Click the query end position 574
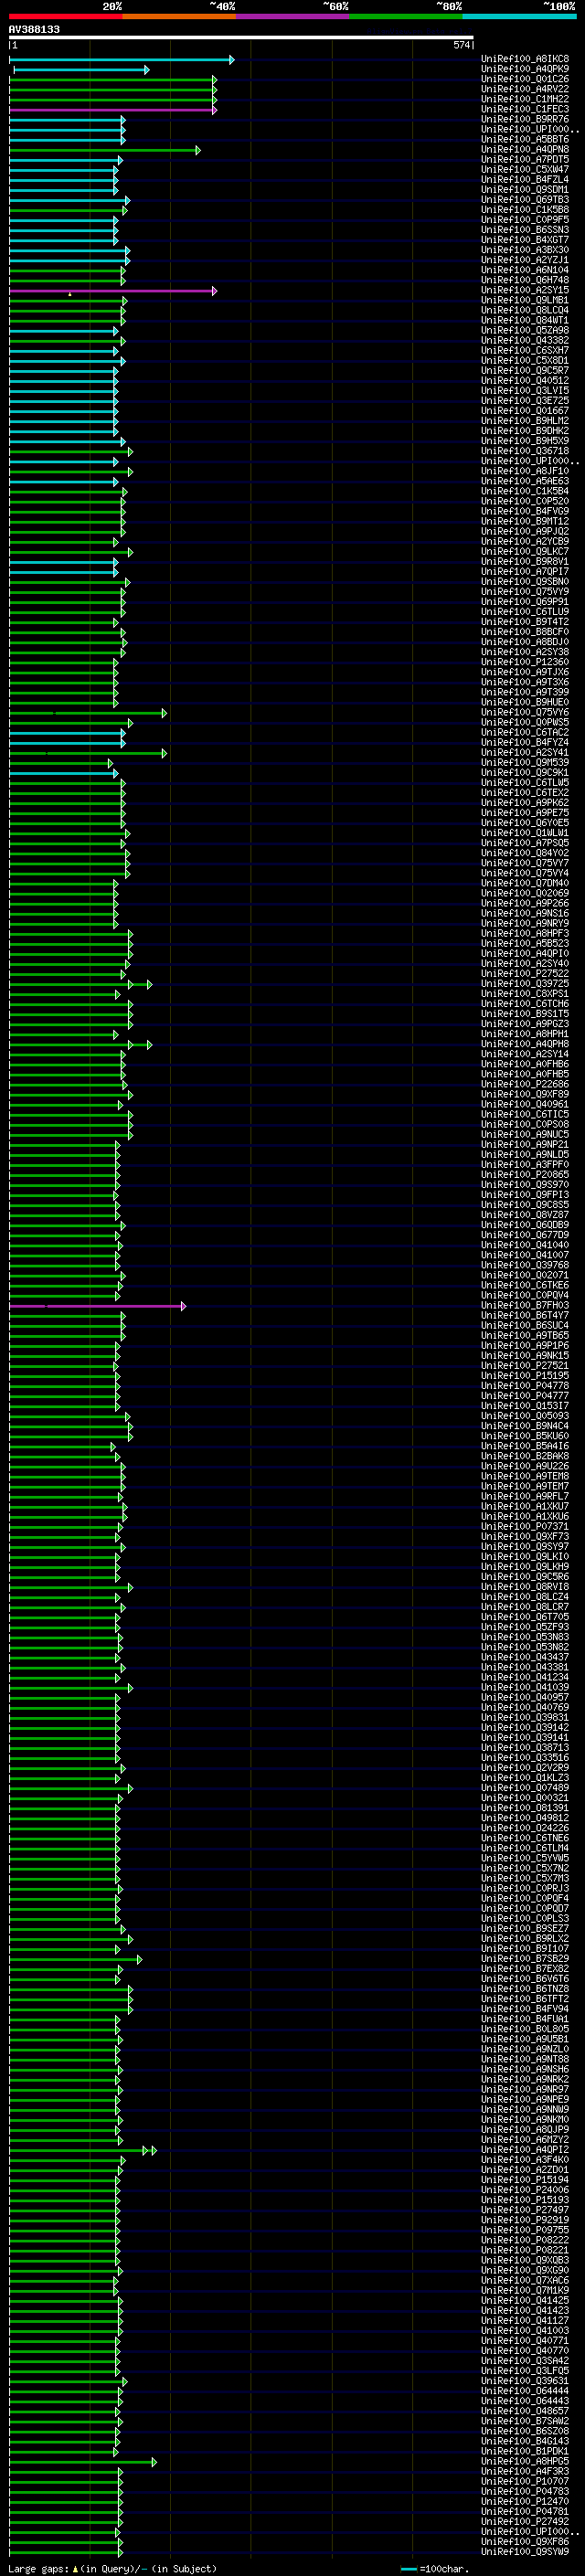Screen dimensions: 585x2576 pyautogui.click(x=461, y=45)
